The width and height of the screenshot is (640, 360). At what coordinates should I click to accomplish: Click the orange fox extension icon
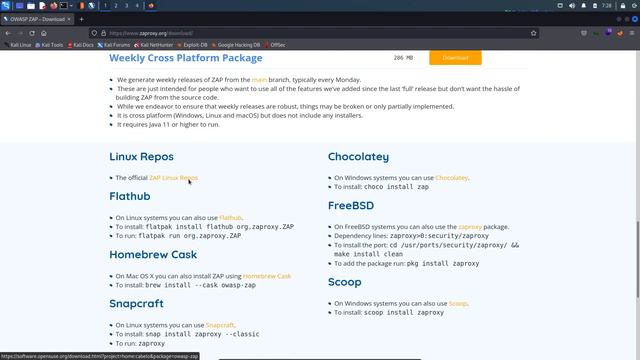(620, 33)
